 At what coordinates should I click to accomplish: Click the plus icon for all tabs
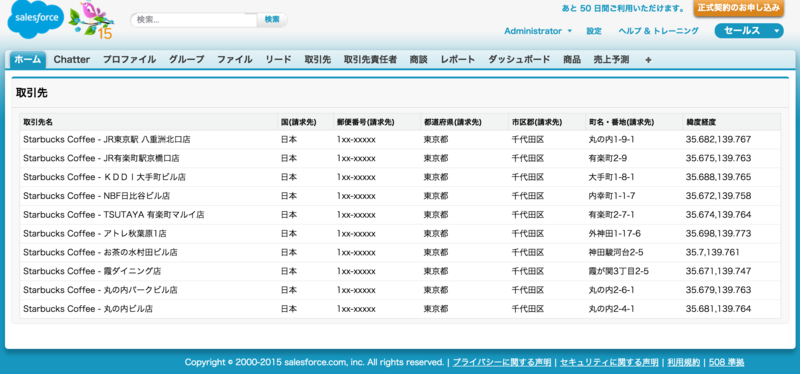tap(648, 60)
